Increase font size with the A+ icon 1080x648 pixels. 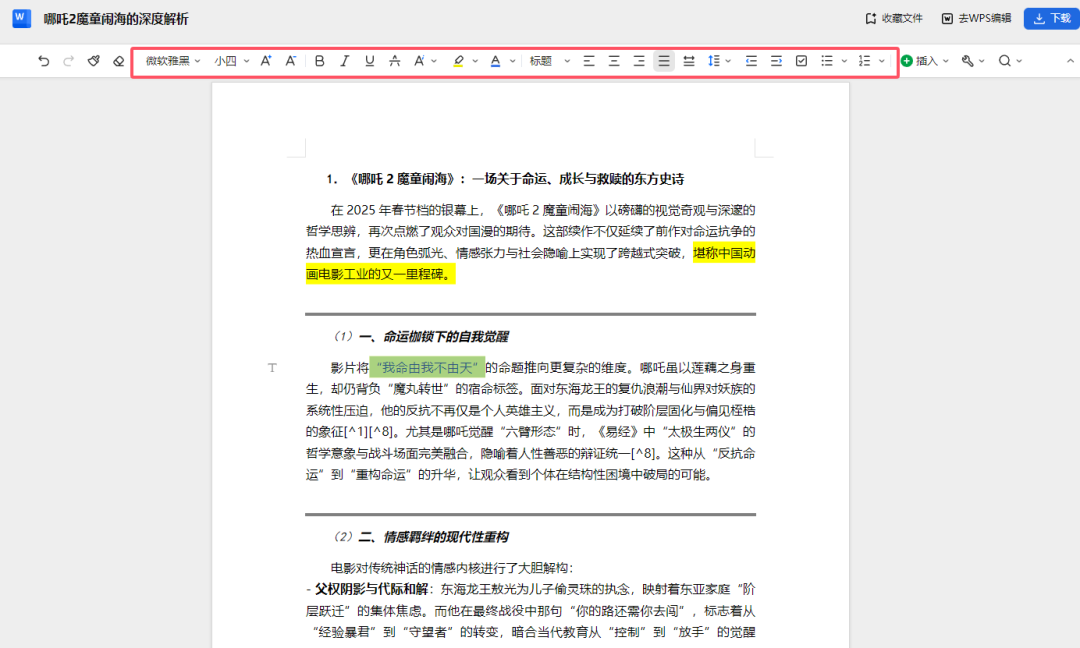pyautogui.click(x=266, y=61)
